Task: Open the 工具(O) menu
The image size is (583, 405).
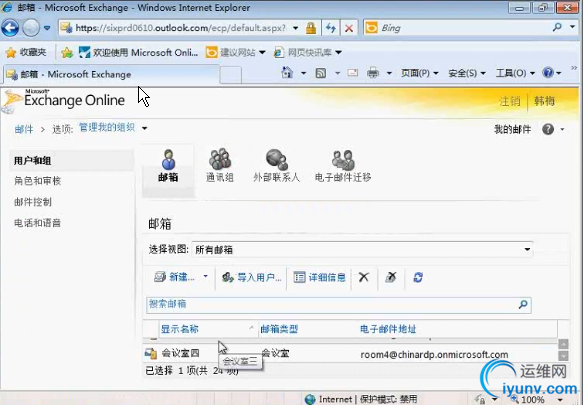Action: 515,73
